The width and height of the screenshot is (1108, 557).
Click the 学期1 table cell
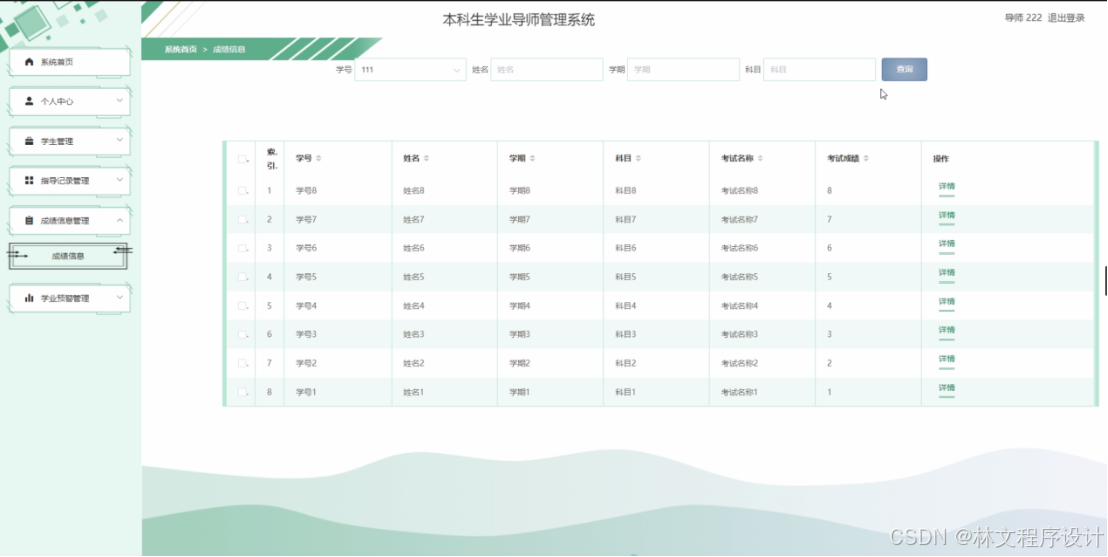click(519, 392)
